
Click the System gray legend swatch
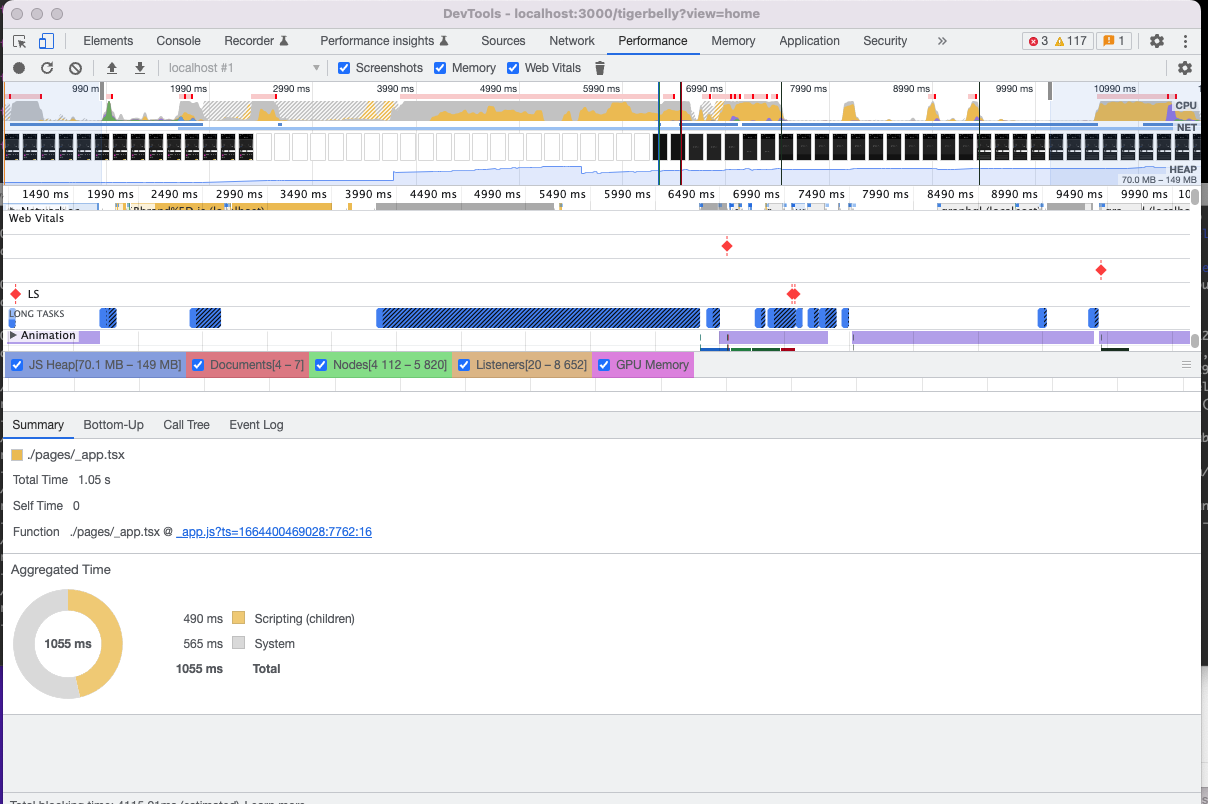click(238, 644)
